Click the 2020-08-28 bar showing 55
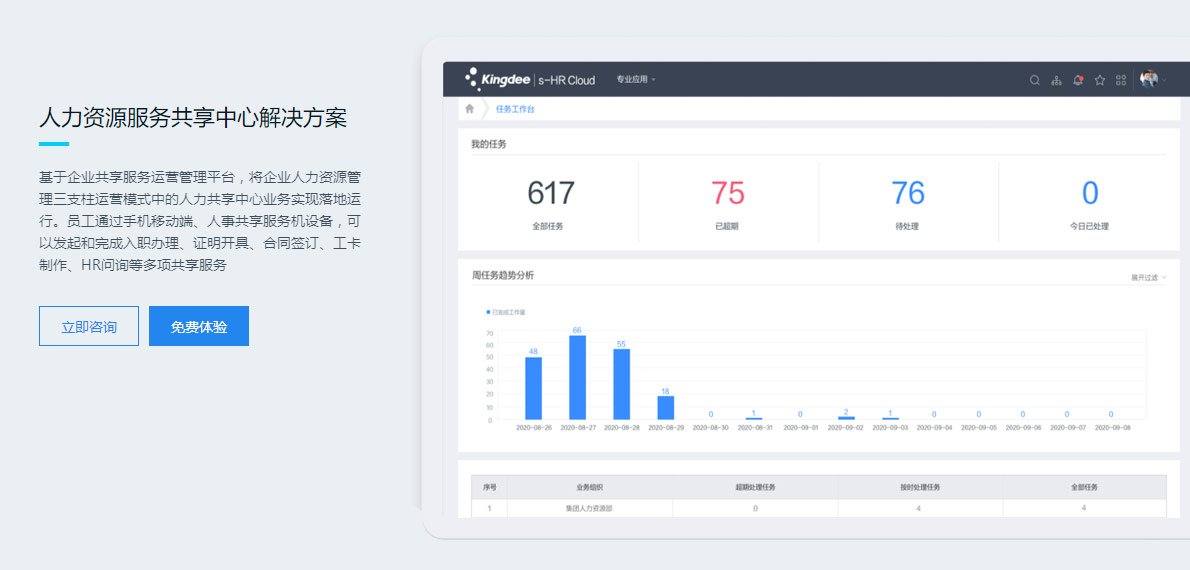Viewport: 1190px width, 570px height. click(622, 384)
